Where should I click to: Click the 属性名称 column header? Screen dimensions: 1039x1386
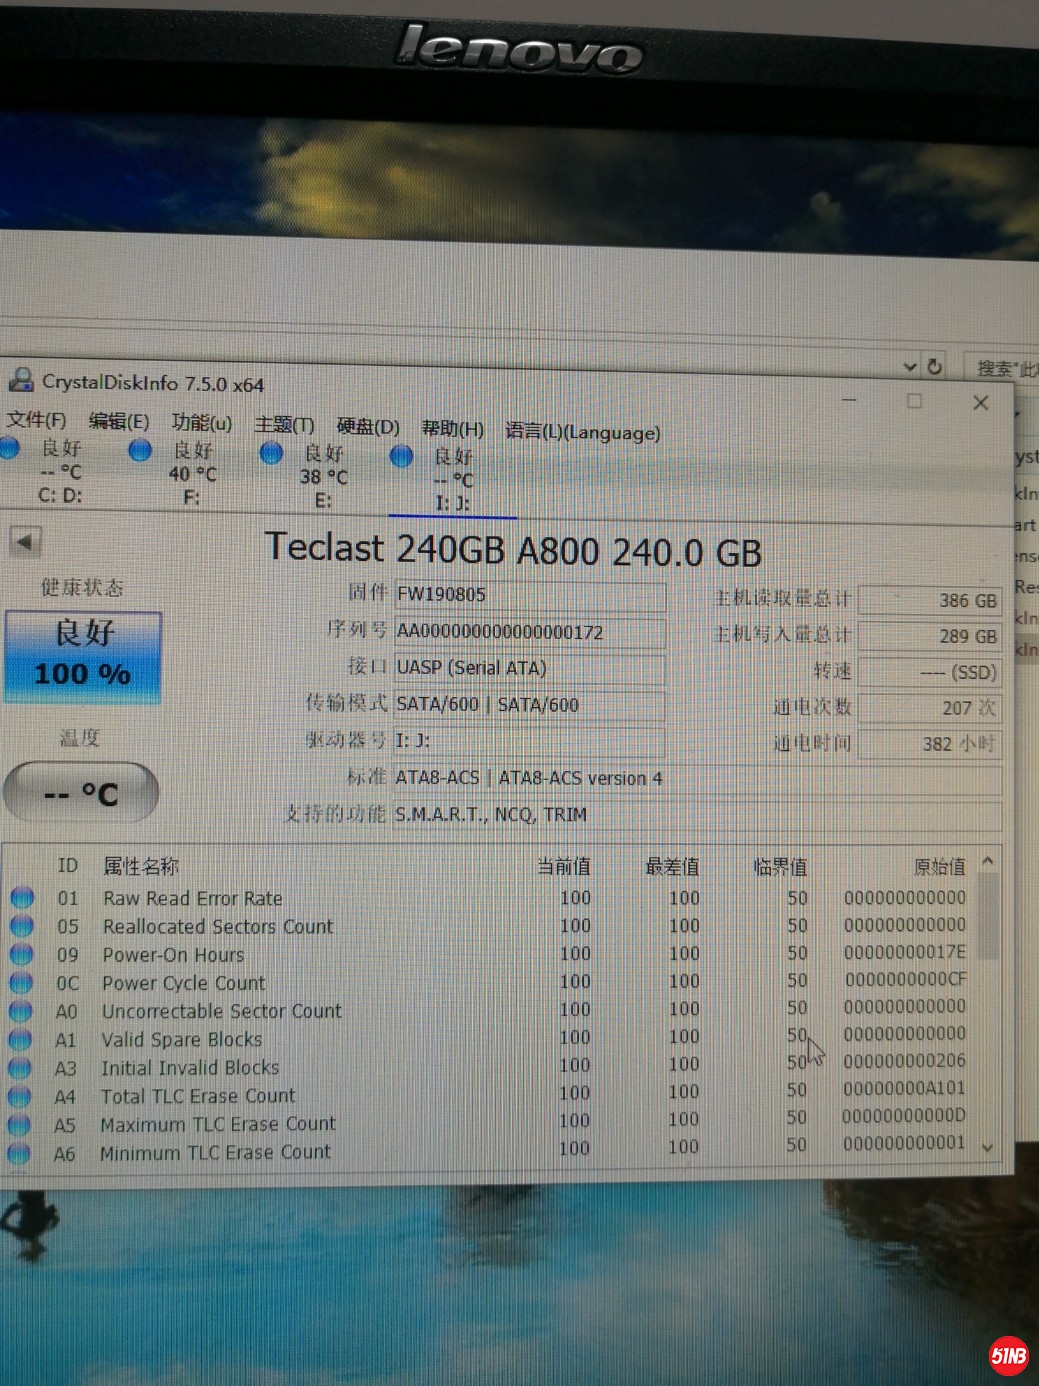tap(141, 866)
